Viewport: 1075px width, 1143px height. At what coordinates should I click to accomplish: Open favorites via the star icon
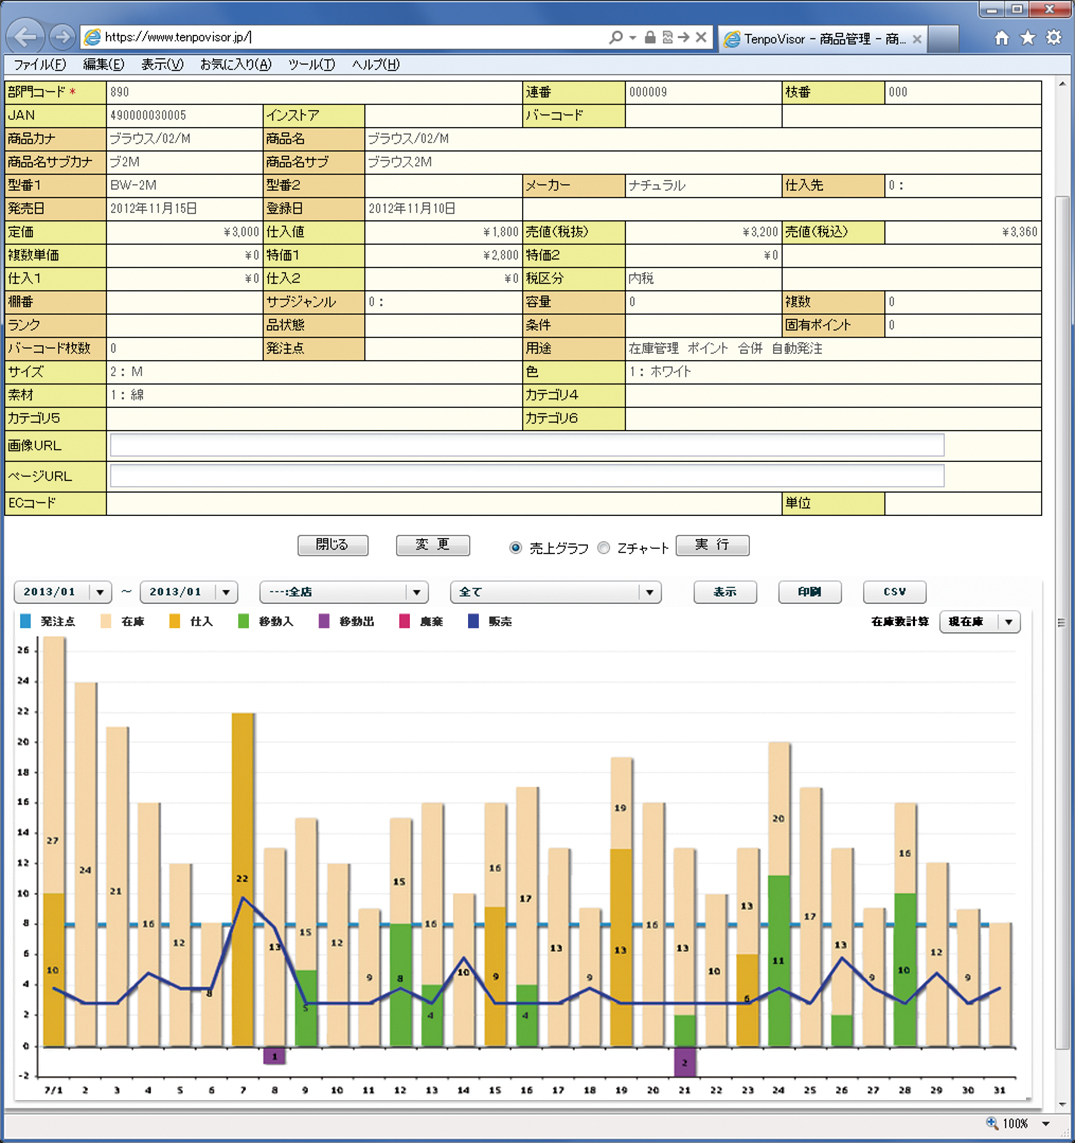click(1027, 38)
